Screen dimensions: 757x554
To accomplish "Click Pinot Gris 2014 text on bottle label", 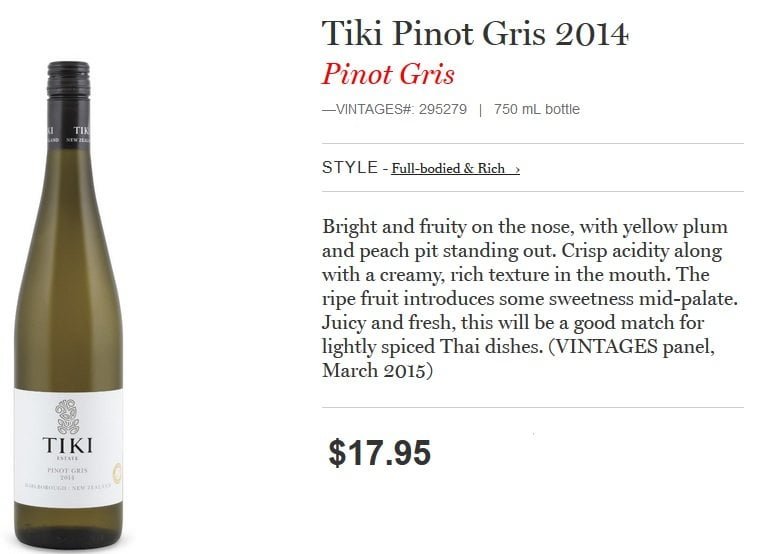I will pyautogui.click(x=68, y=473).
